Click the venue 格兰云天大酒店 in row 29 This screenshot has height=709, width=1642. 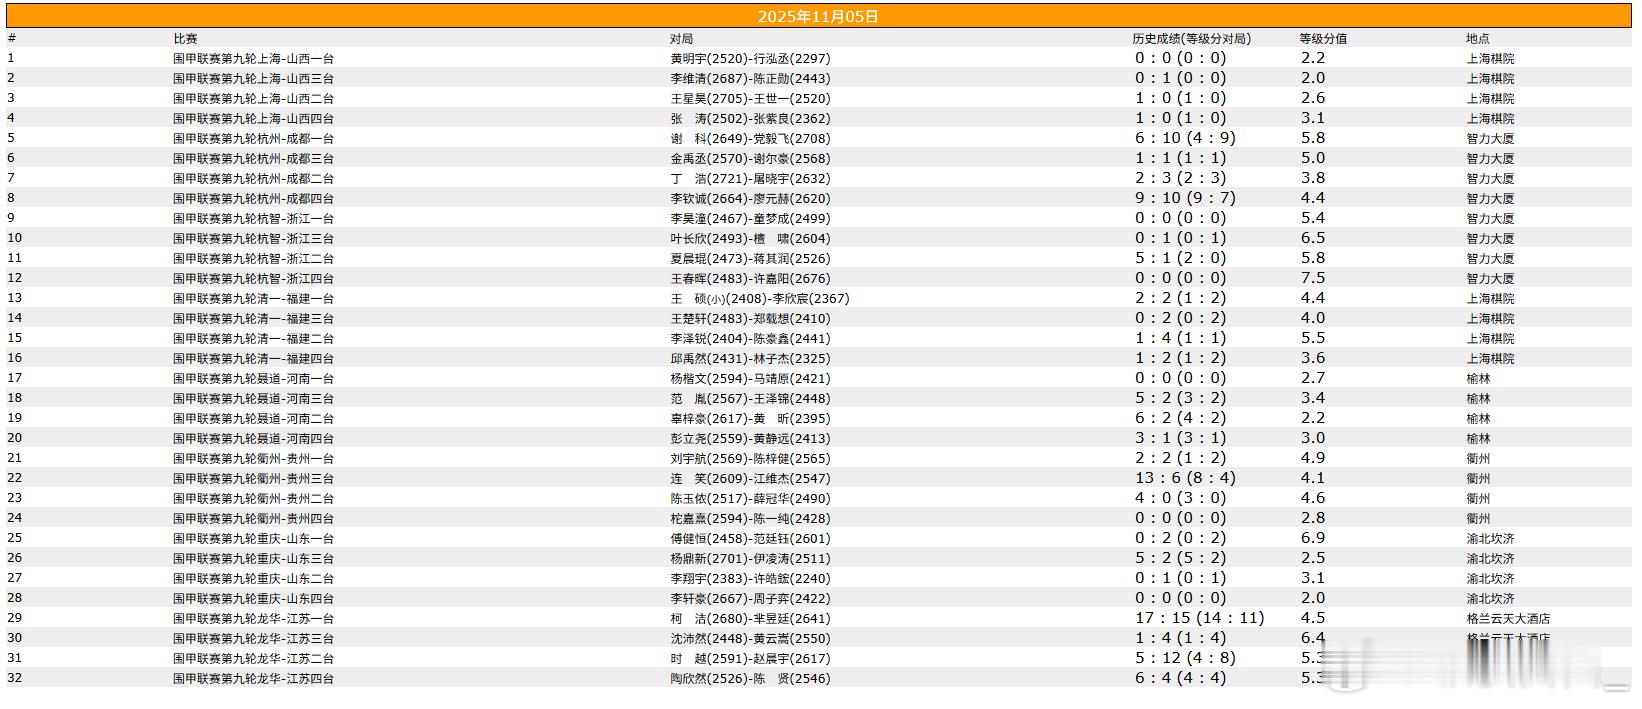pyautogui.click(x=1508, y=619)
